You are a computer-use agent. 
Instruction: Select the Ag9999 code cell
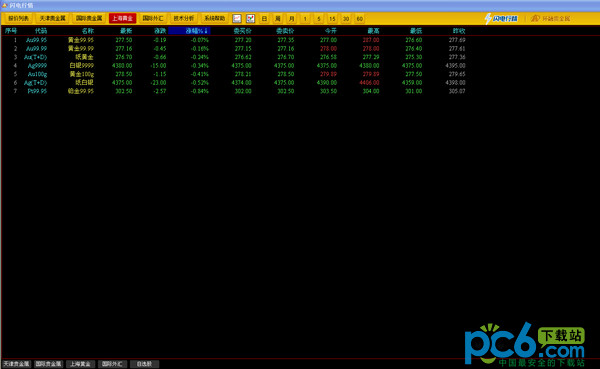pos(37,65)
